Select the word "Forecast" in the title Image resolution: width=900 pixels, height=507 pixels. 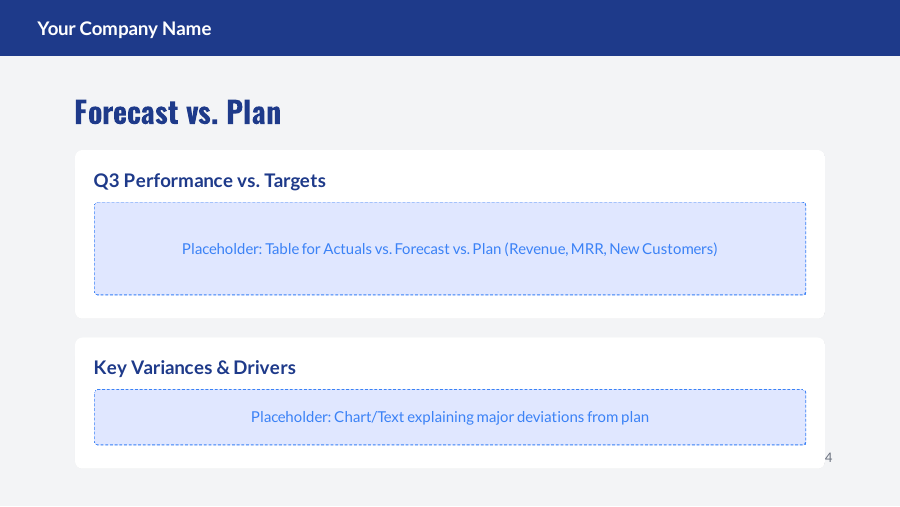[125, 112]
